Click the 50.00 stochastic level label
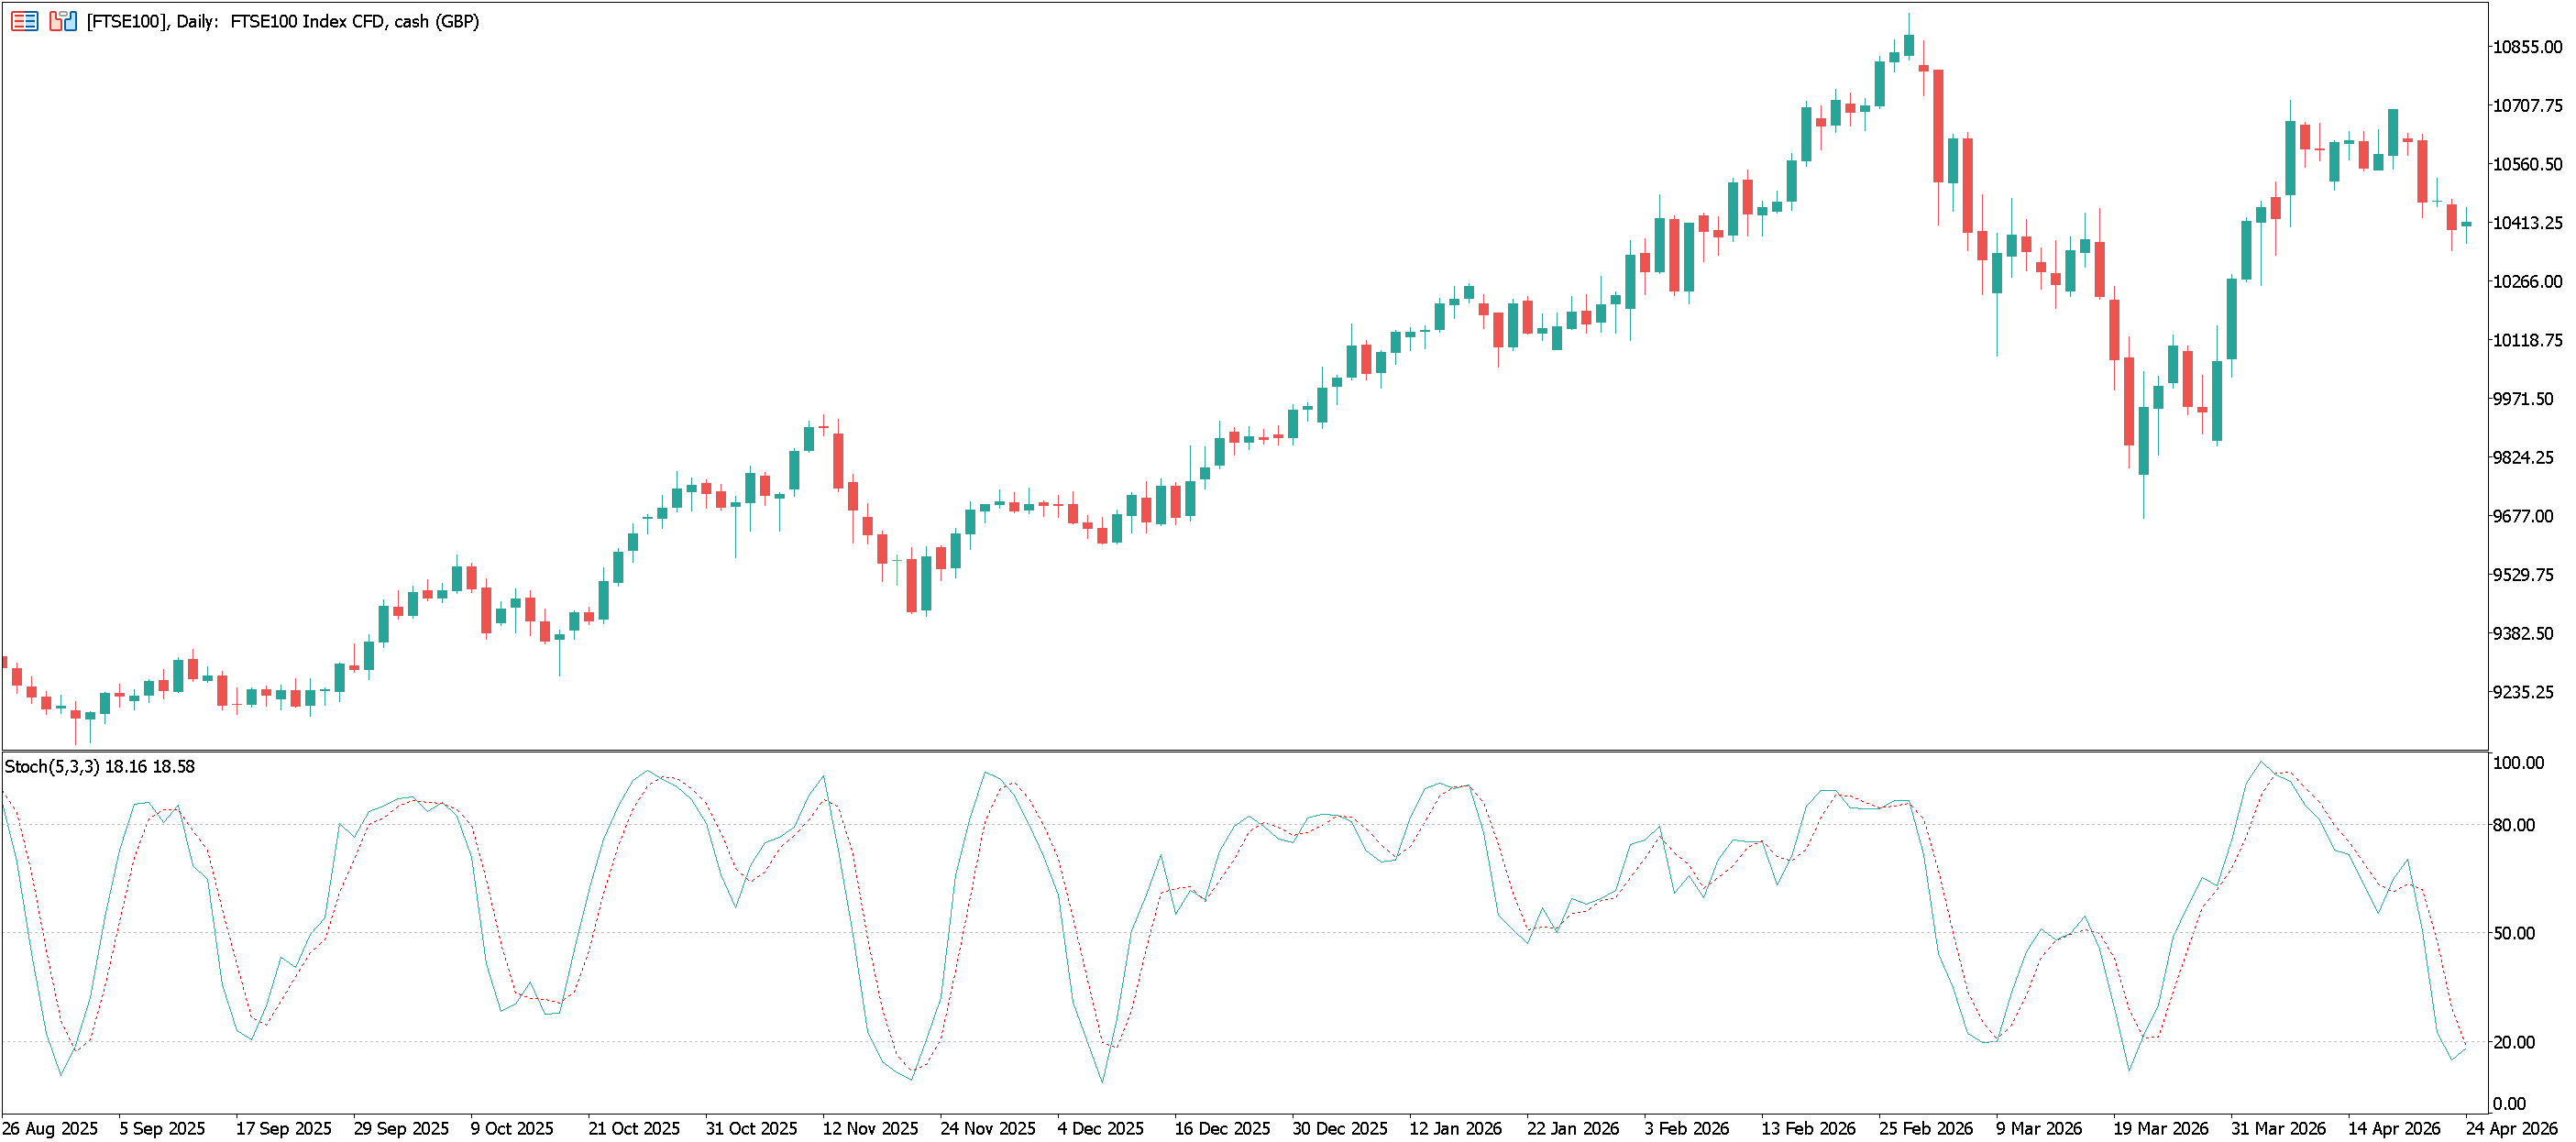Screen dimensions: 2576x1142 click(x=2515, y=934)
